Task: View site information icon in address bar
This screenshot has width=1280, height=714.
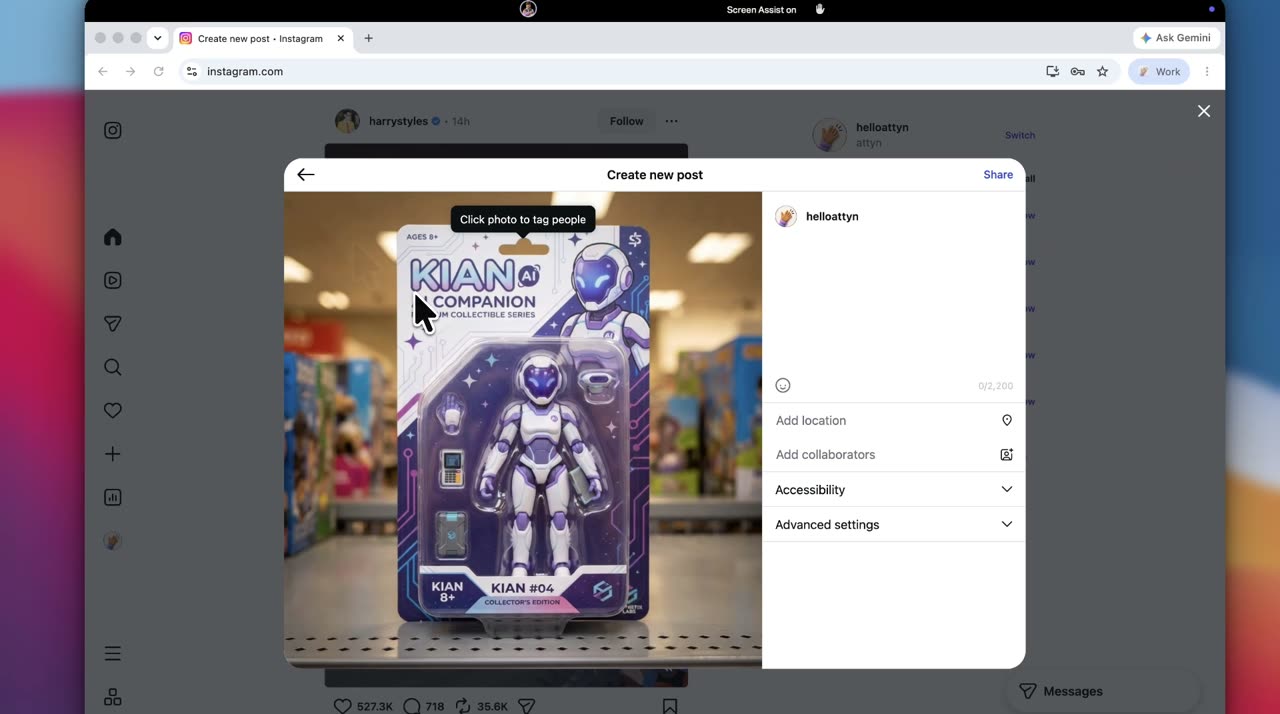Action: click(x=192, y=71)
